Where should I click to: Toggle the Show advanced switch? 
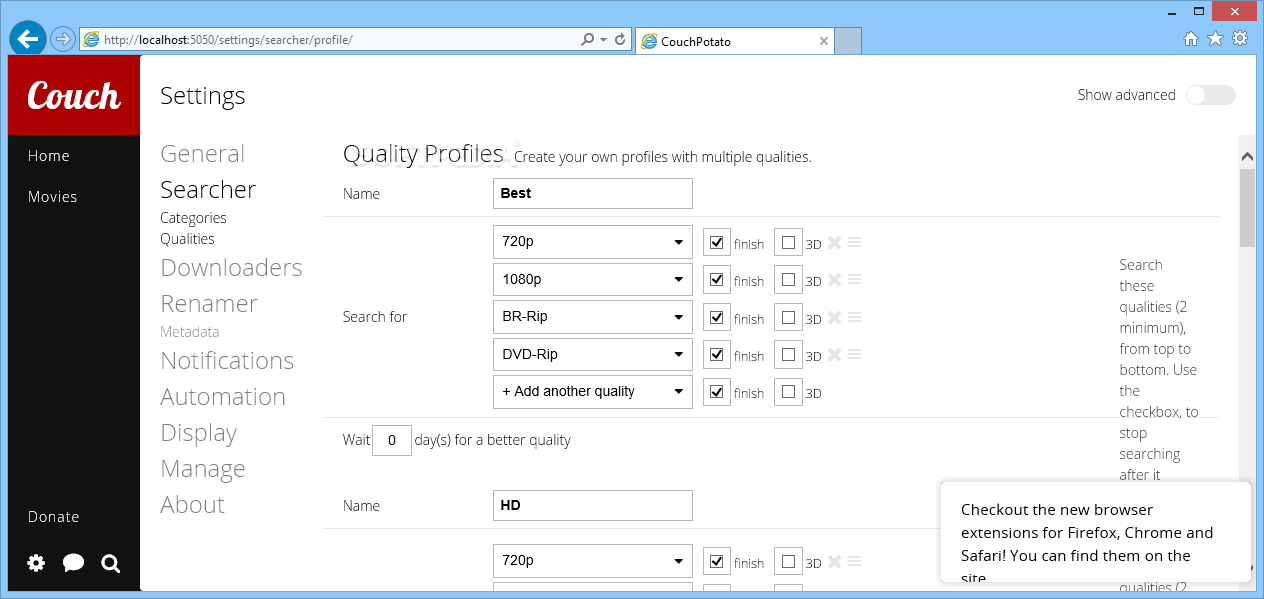coord(1210,95)
